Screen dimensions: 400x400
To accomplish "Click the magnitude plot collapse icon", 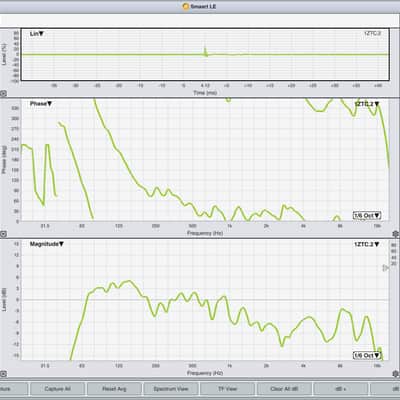I will coord(3,374).
